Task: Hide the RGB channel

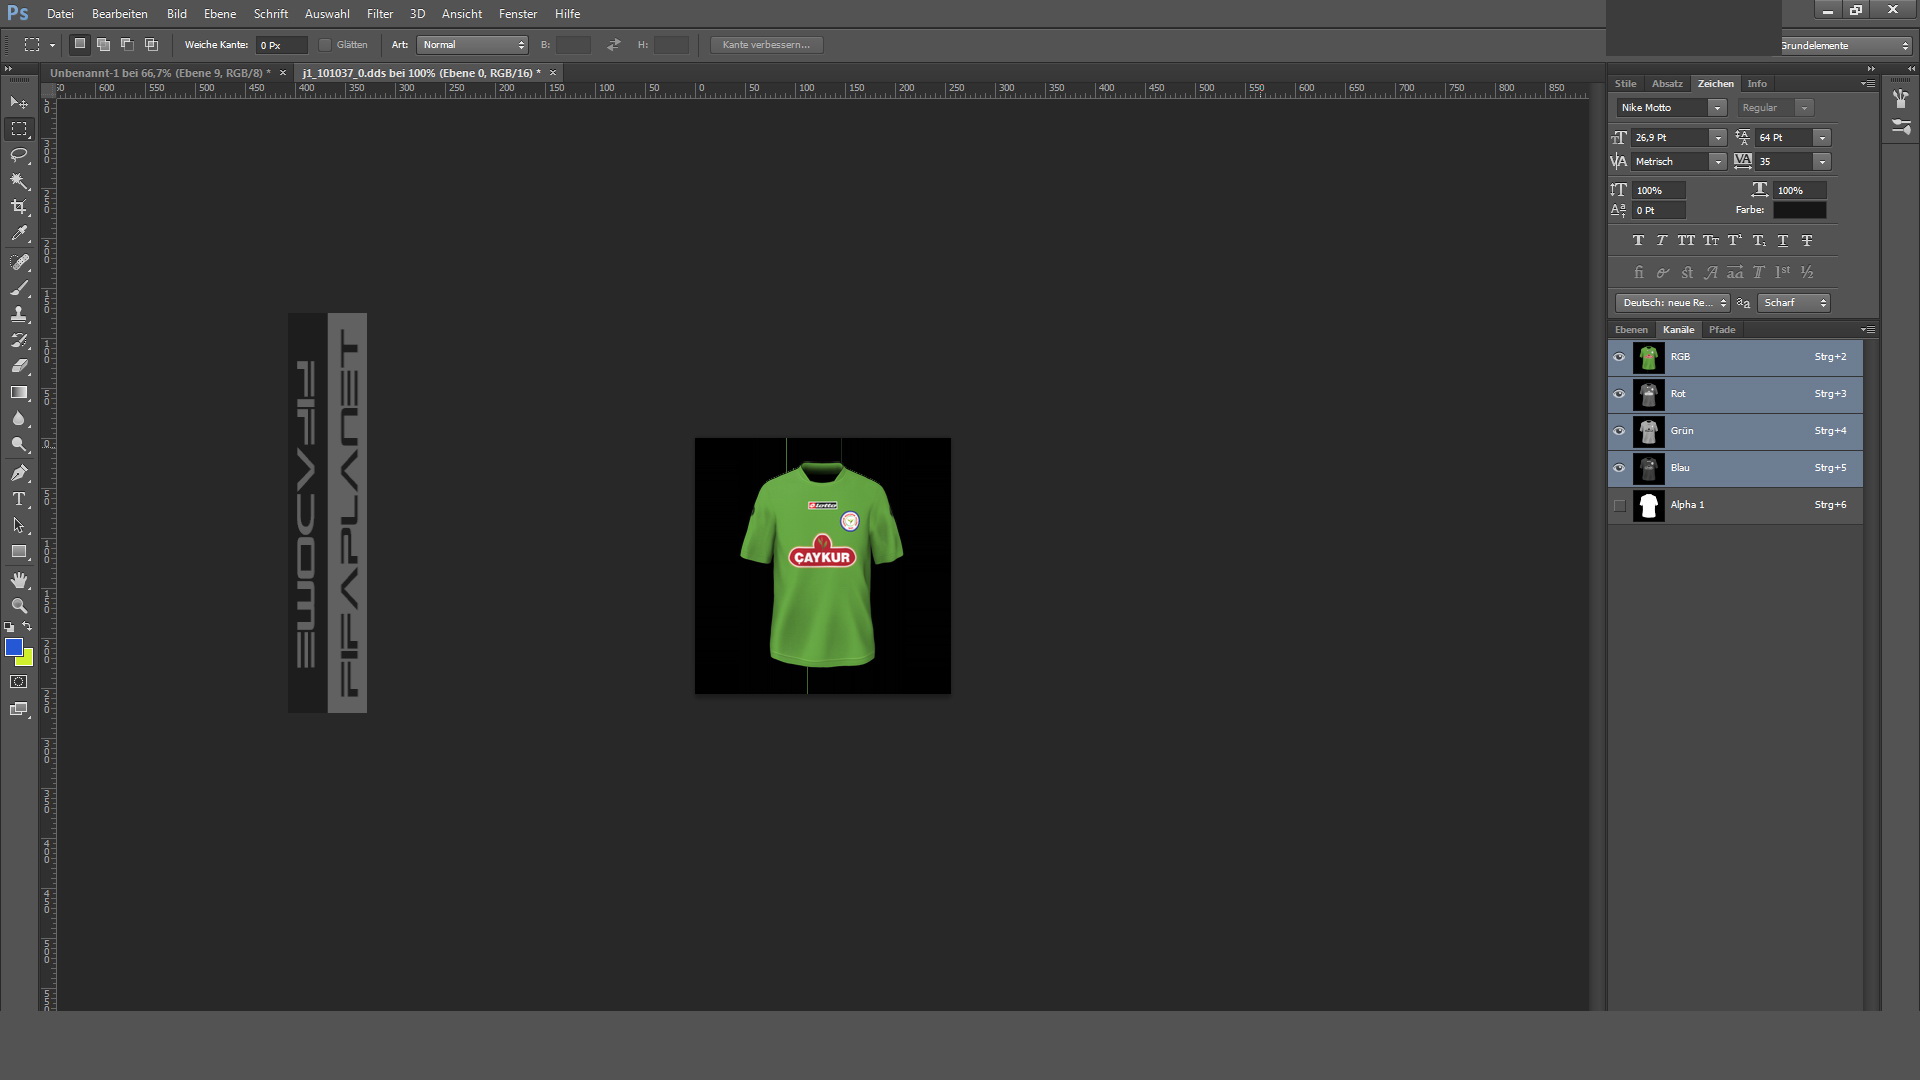Action: (1619, 357)
